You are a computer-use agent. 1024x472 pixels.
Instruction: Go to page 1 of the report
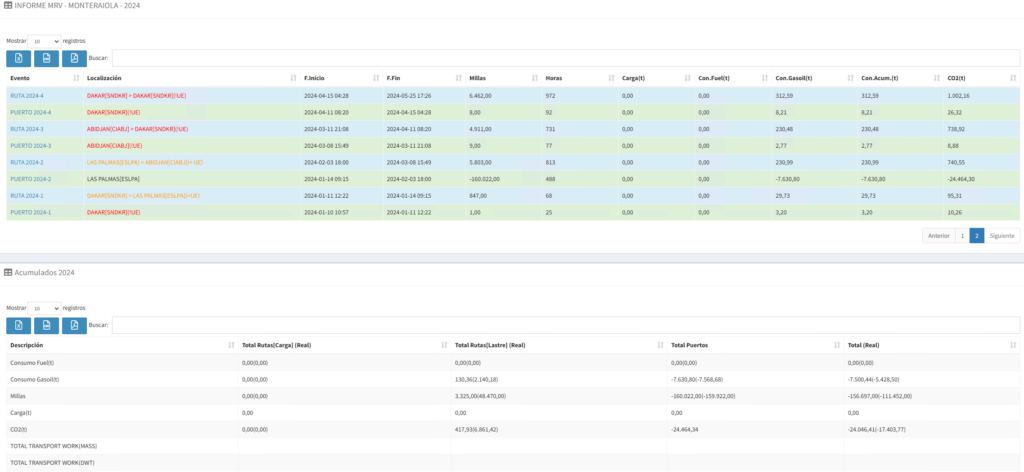[x=961, y=236]
